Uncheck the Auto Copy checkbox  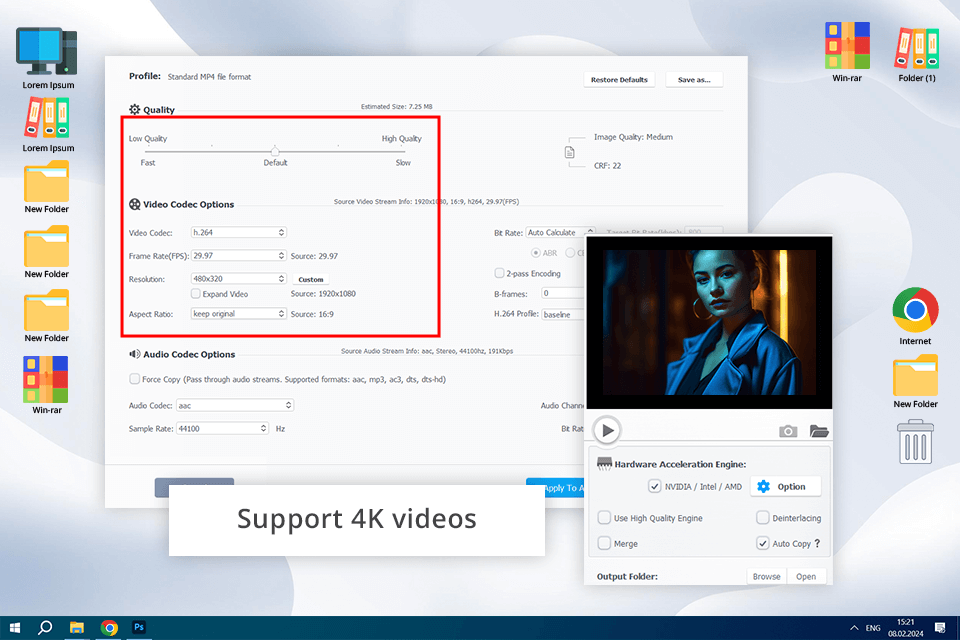point(762,543)
